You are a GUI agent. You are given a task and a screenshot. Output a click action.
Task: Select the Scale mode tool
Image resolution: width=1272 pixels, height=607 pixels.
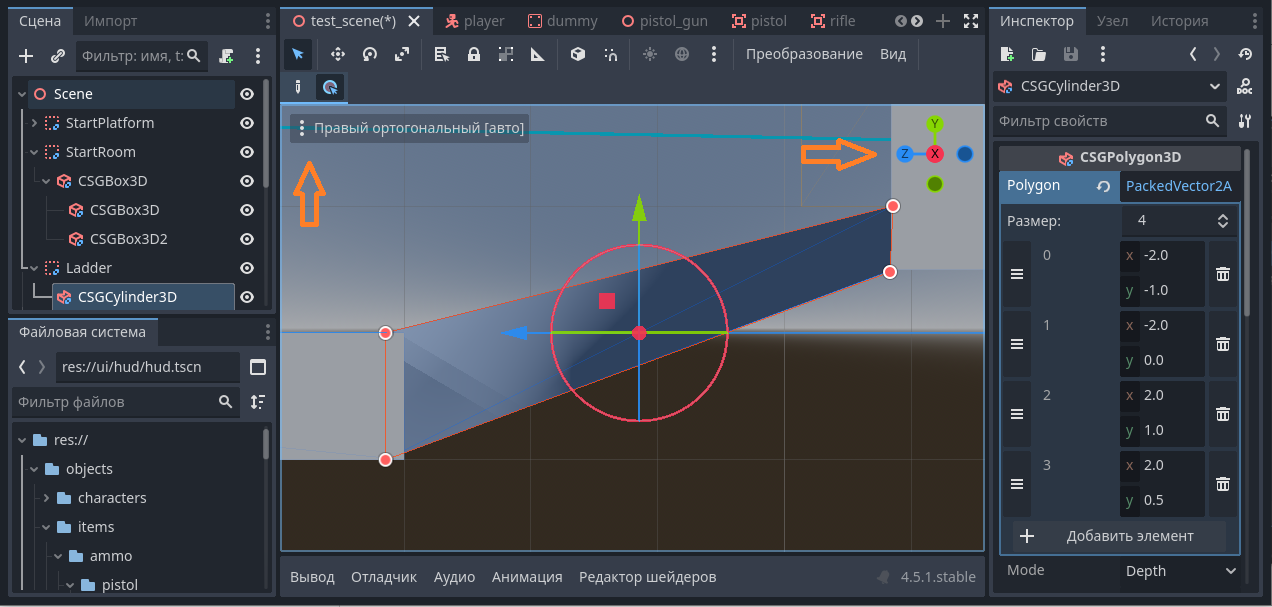click(402, 55)
